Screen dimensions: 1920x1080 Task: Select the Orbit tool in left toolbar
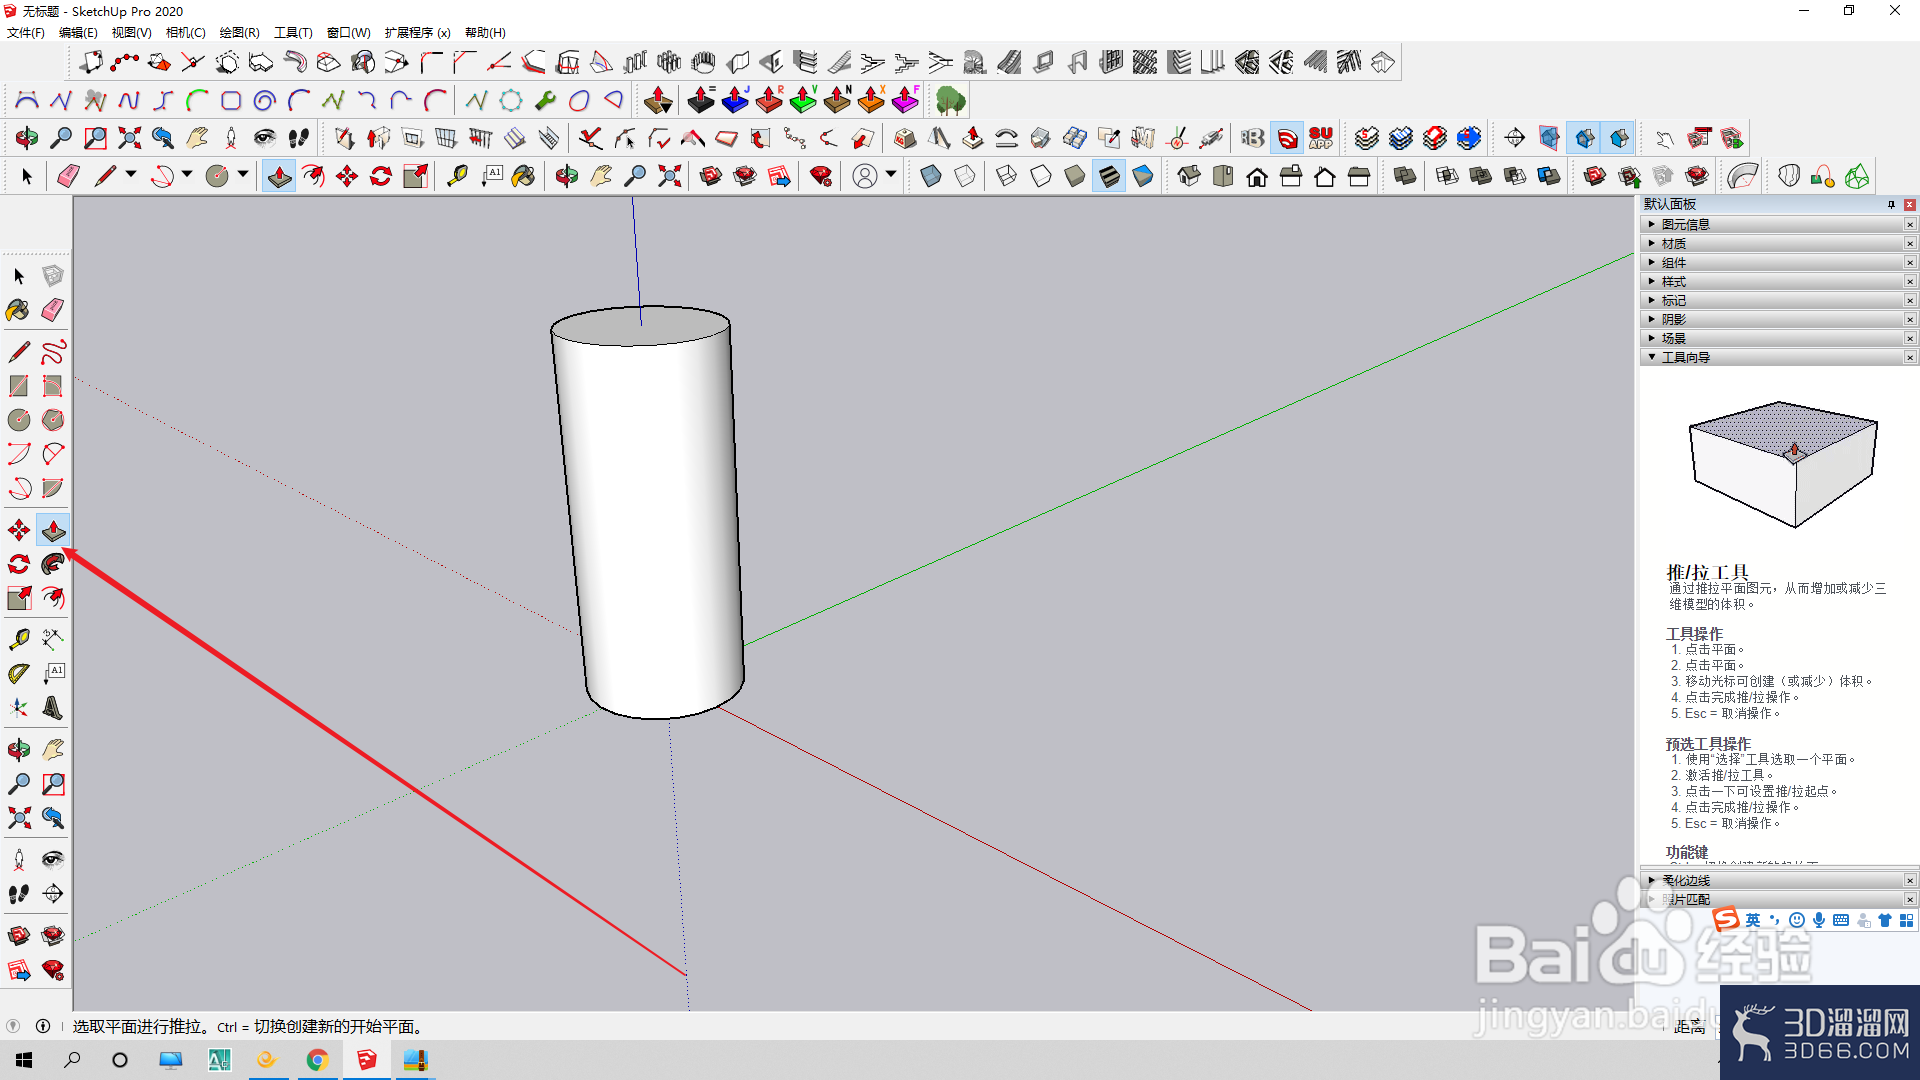tap(19, 749)
